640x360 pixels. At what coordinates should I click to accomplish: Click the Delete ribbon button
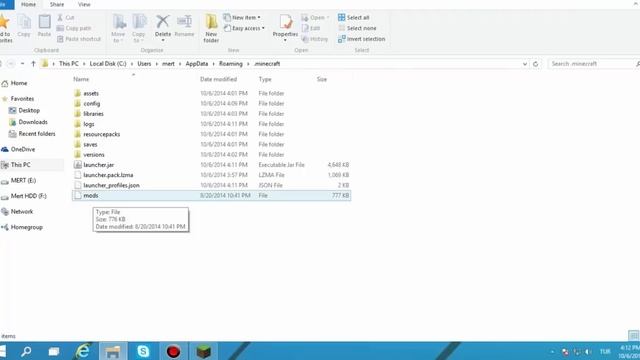(x=162, y=27)
